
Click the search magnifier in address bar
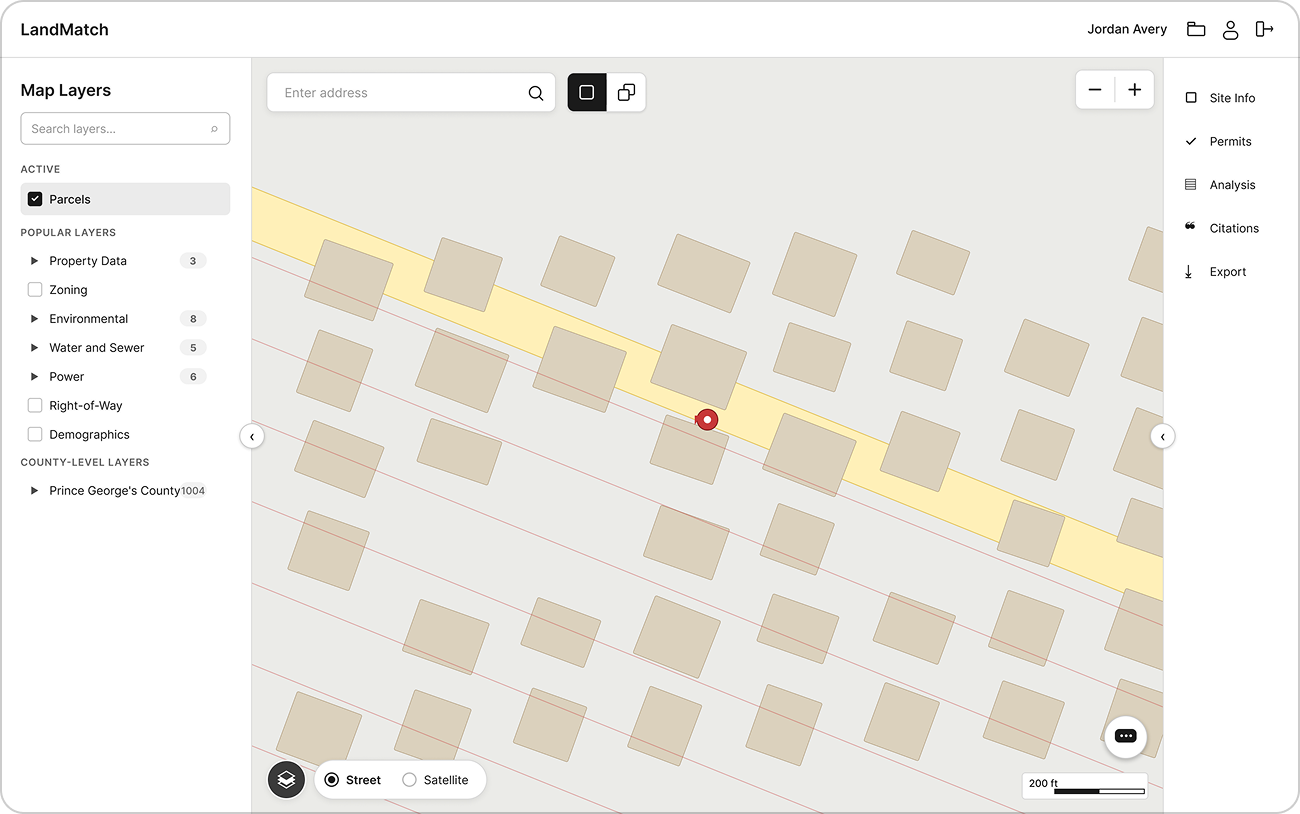[536, 93]
